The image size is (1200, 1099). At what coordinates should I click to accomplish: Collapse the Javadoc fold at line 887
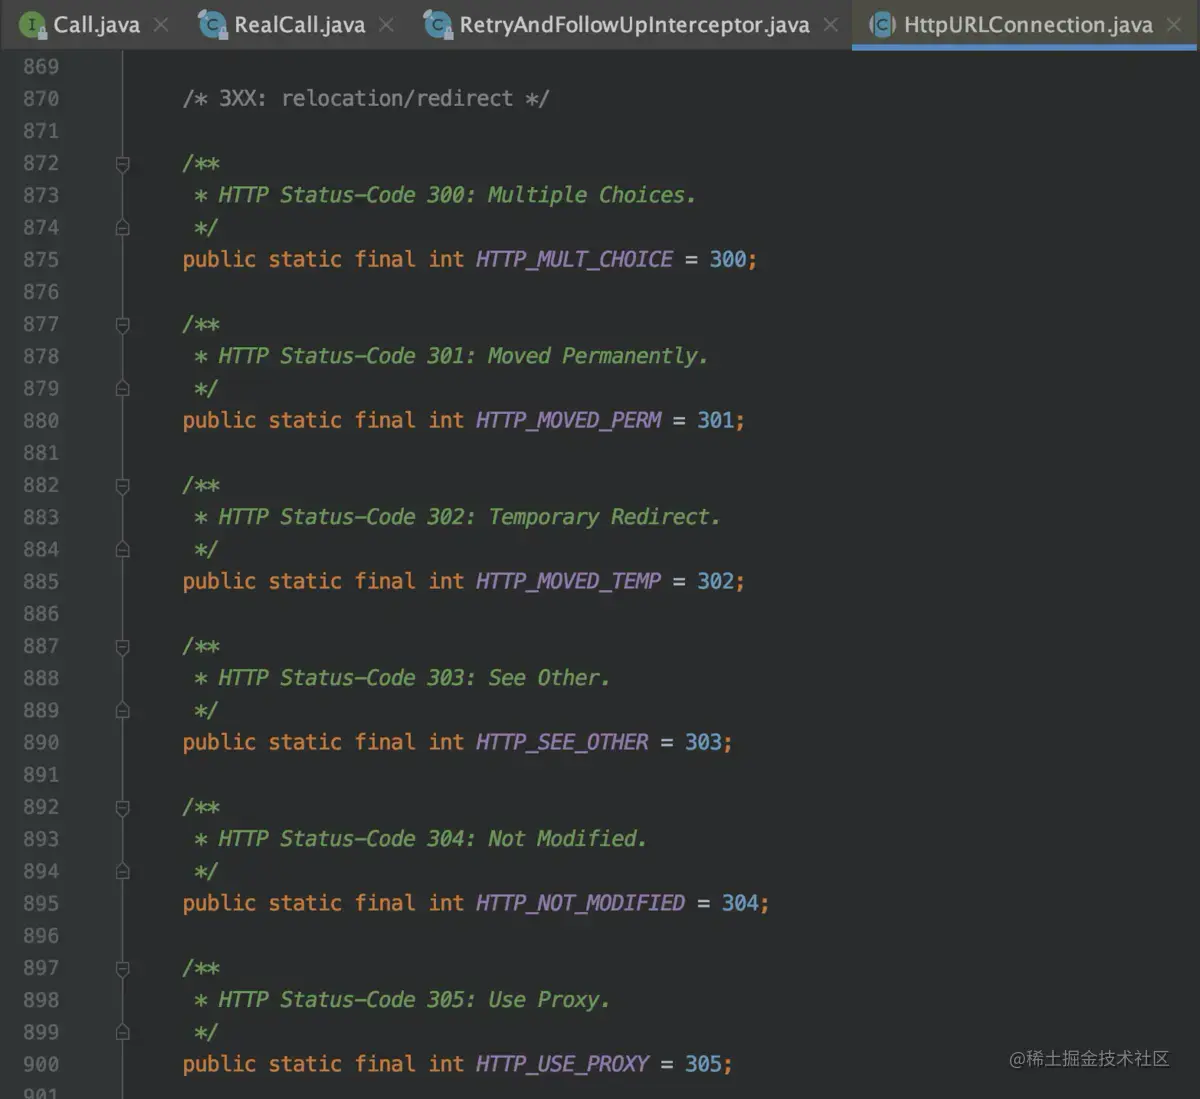122,646
